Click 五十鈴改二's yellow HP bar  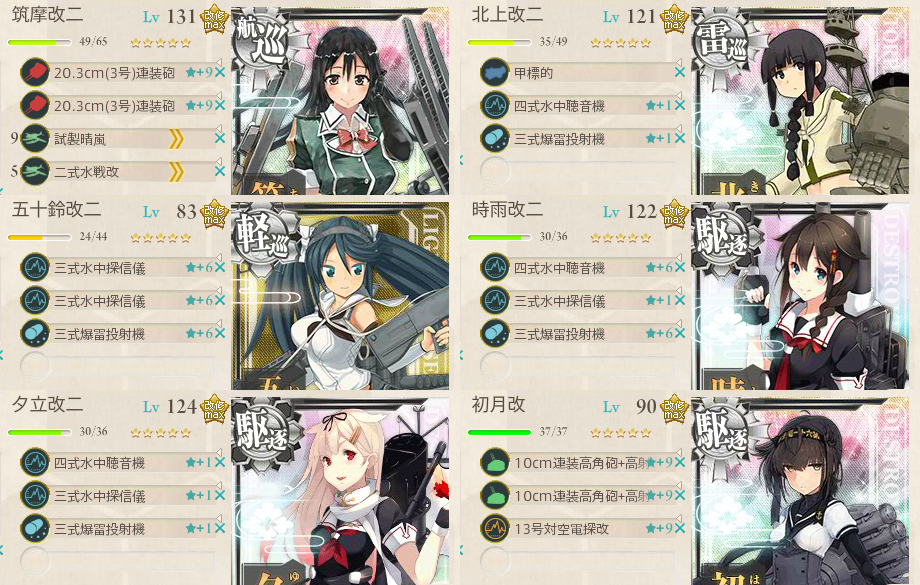[x=39, y=238]
